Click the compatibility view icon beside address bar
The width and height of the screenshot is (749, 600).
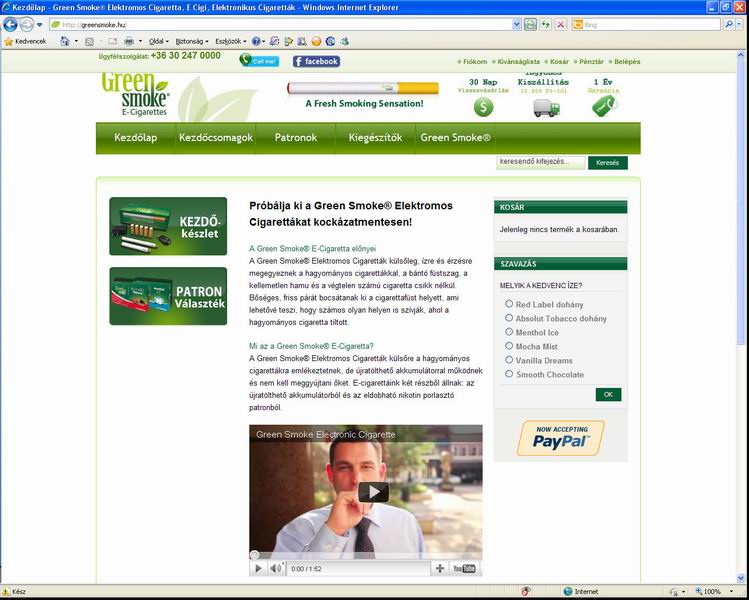[x=530, y=24]
